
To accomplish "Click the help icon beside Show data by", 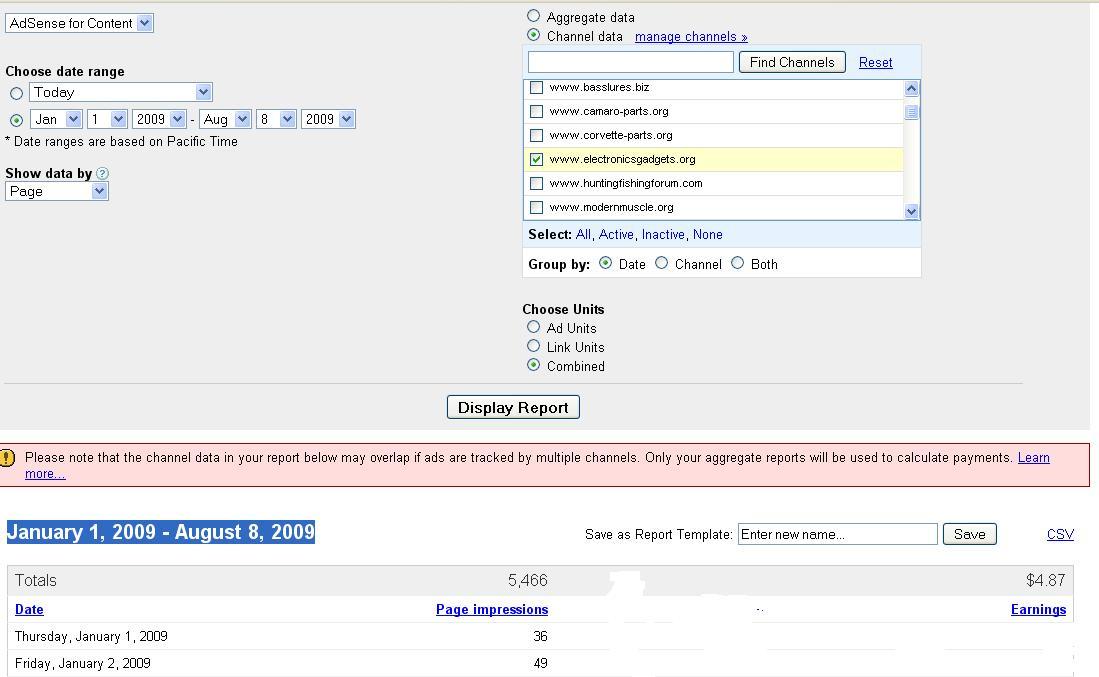I will coord(102,173).
